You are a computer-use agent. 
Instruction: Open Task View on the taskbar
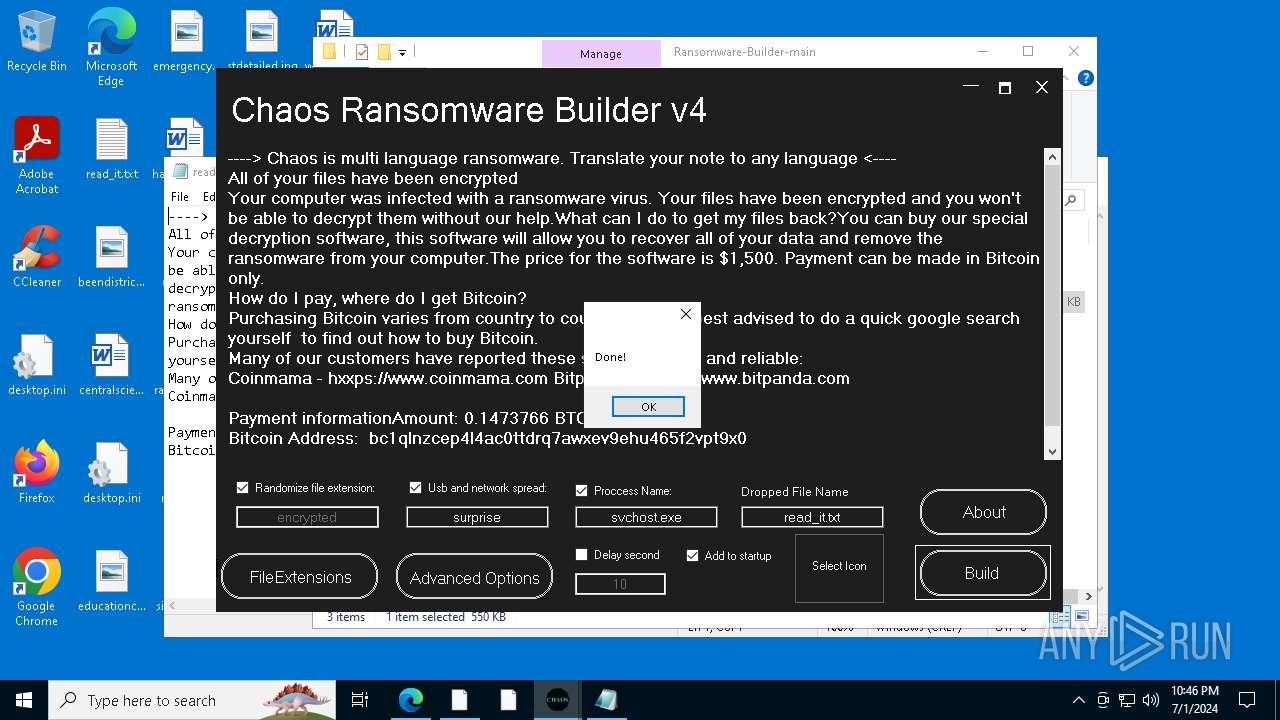tap(360, 700)
